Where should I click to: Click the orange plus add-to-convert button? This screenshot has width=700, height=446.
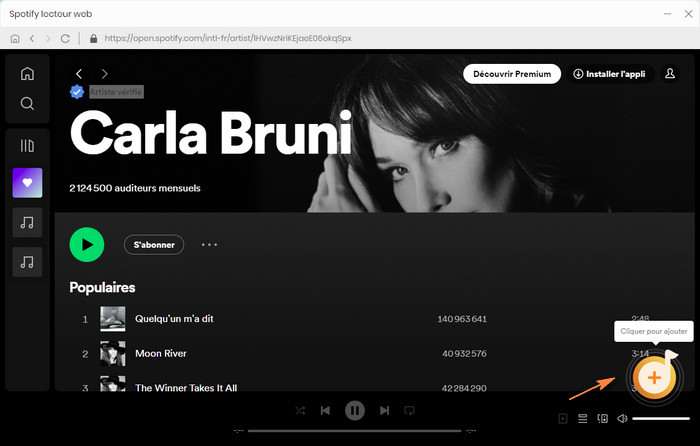coord(654,378)
